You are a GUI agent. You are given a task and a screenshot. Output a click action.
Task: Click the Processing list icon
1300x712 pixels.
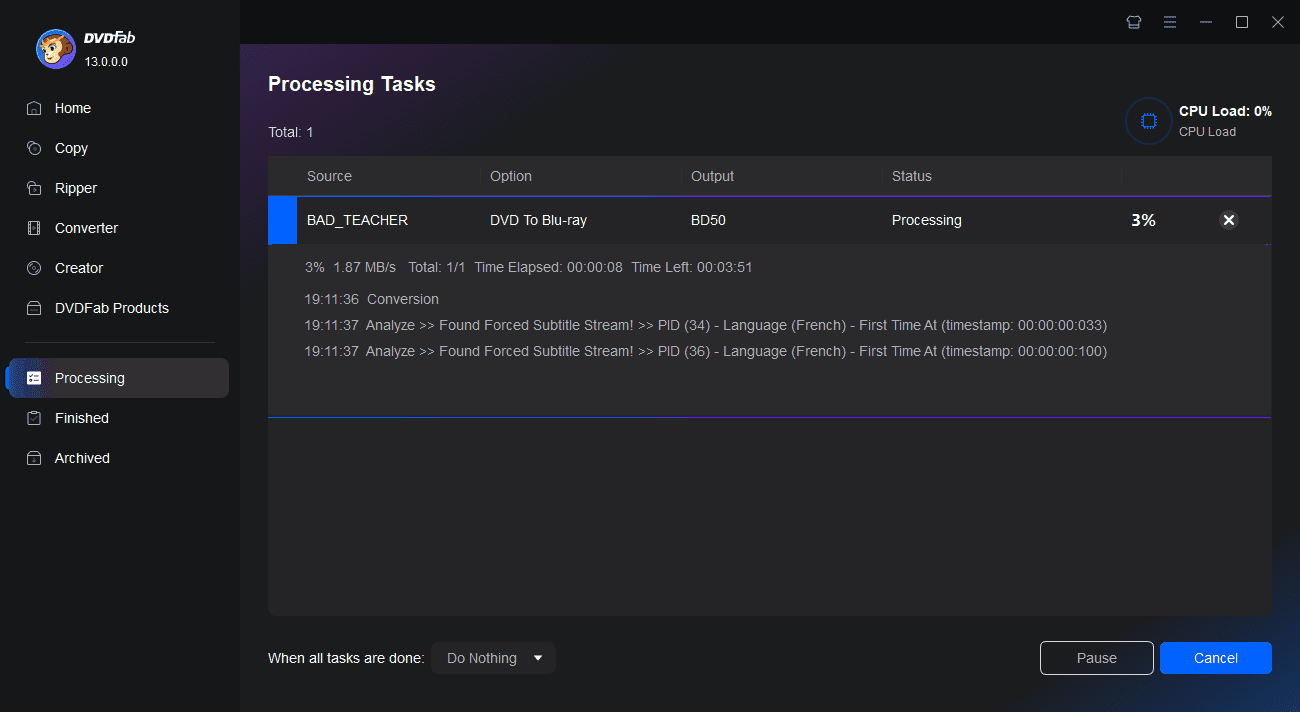click(34, 378)
